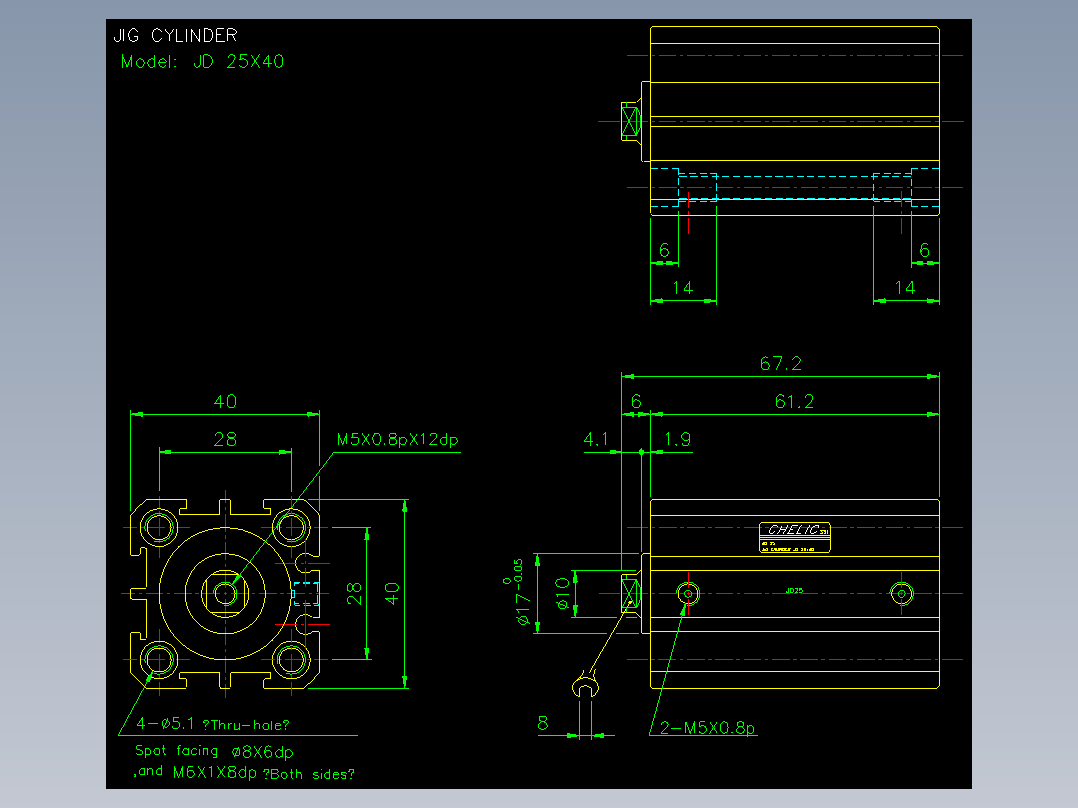Click the '4-ø5.1 Thru-hole' note
Image resolution: width=1078 pixels, height=808 pixels.
pyautogui.click(x=212, y=724)
